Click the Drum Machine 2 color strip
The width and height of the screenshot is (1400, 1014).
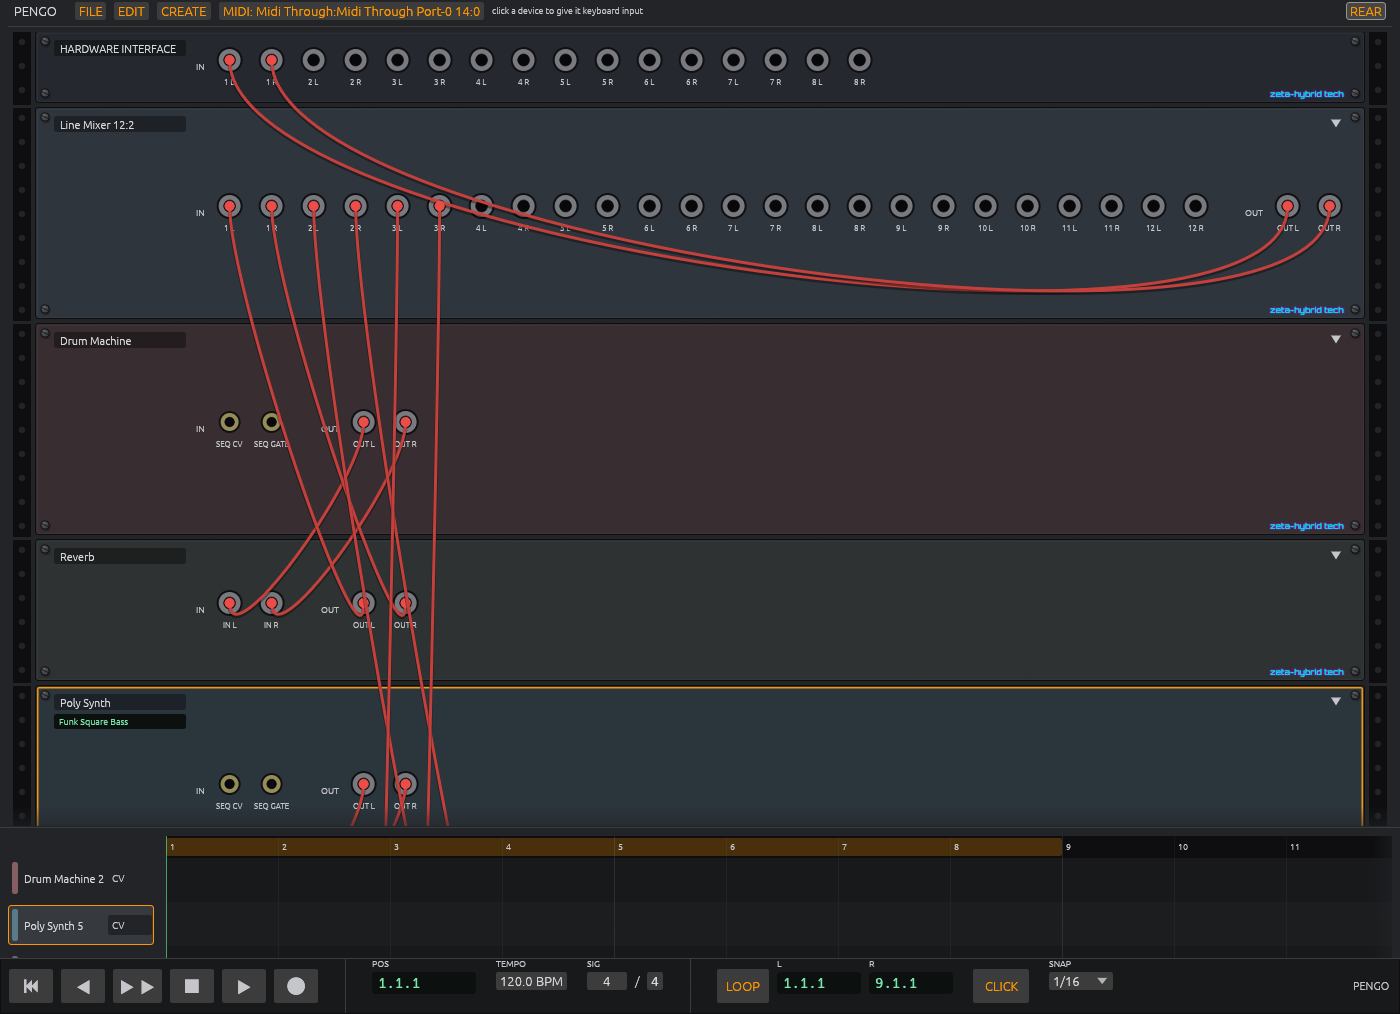[x=15, y=878]
